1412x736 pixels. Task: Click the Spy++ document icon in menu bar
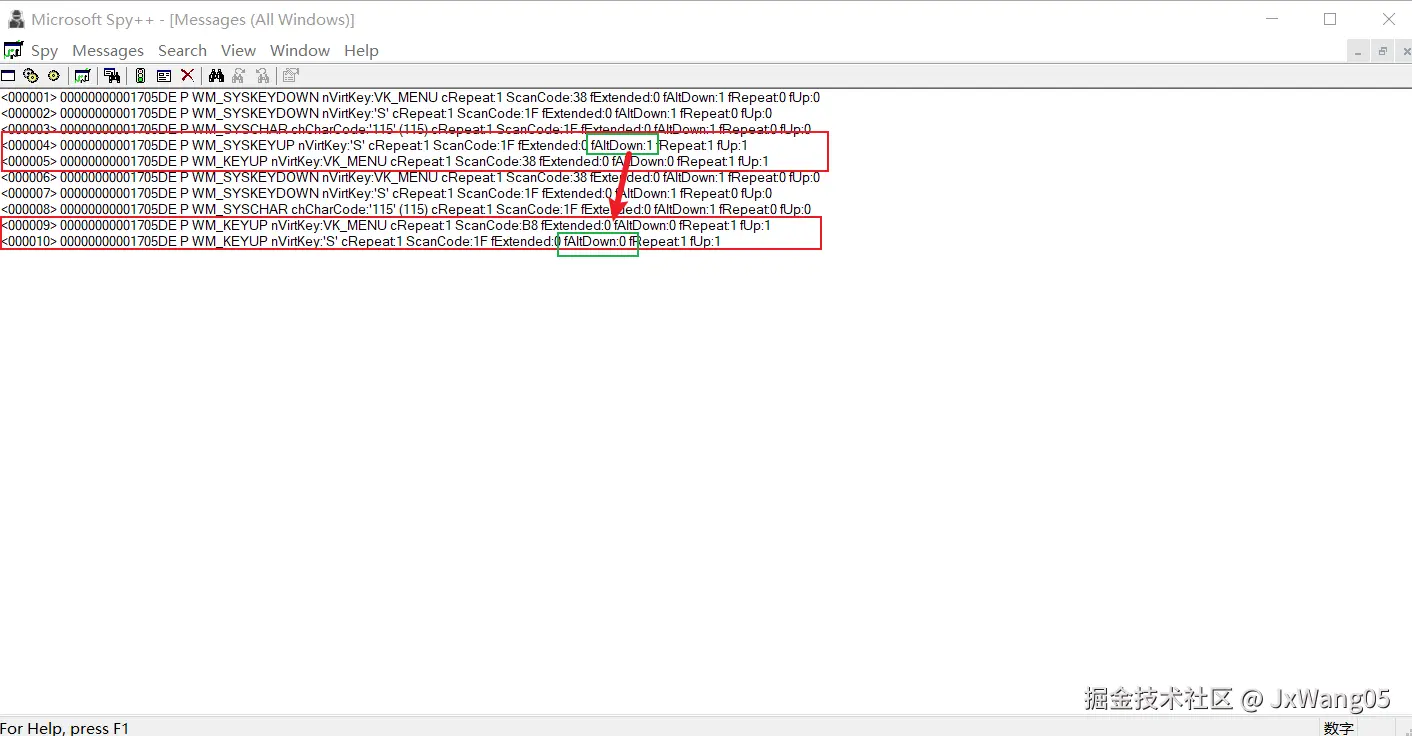(13, 50)
